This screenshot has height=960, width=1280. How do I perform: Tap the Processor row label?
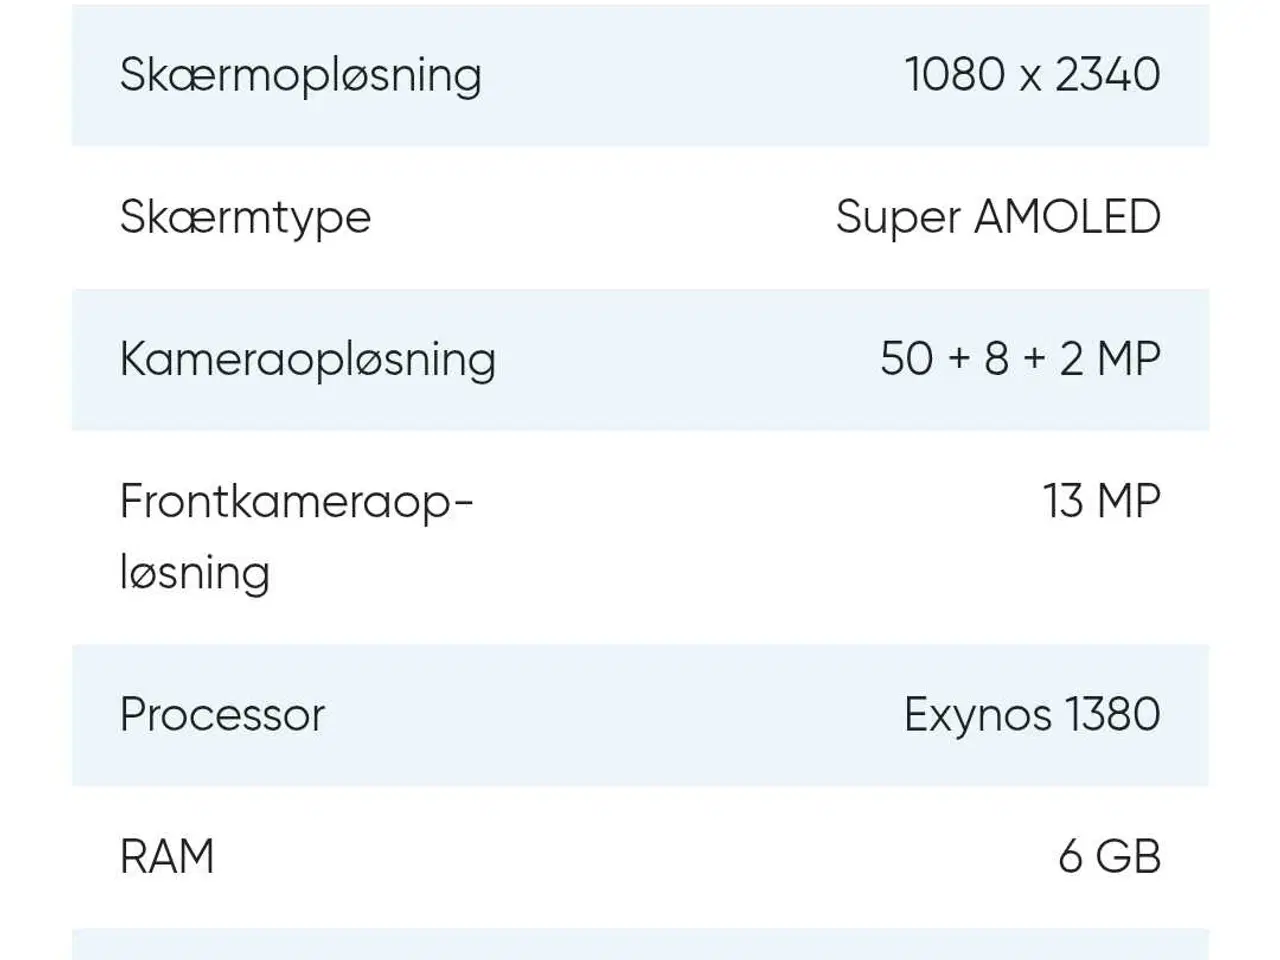coord(222,715)
